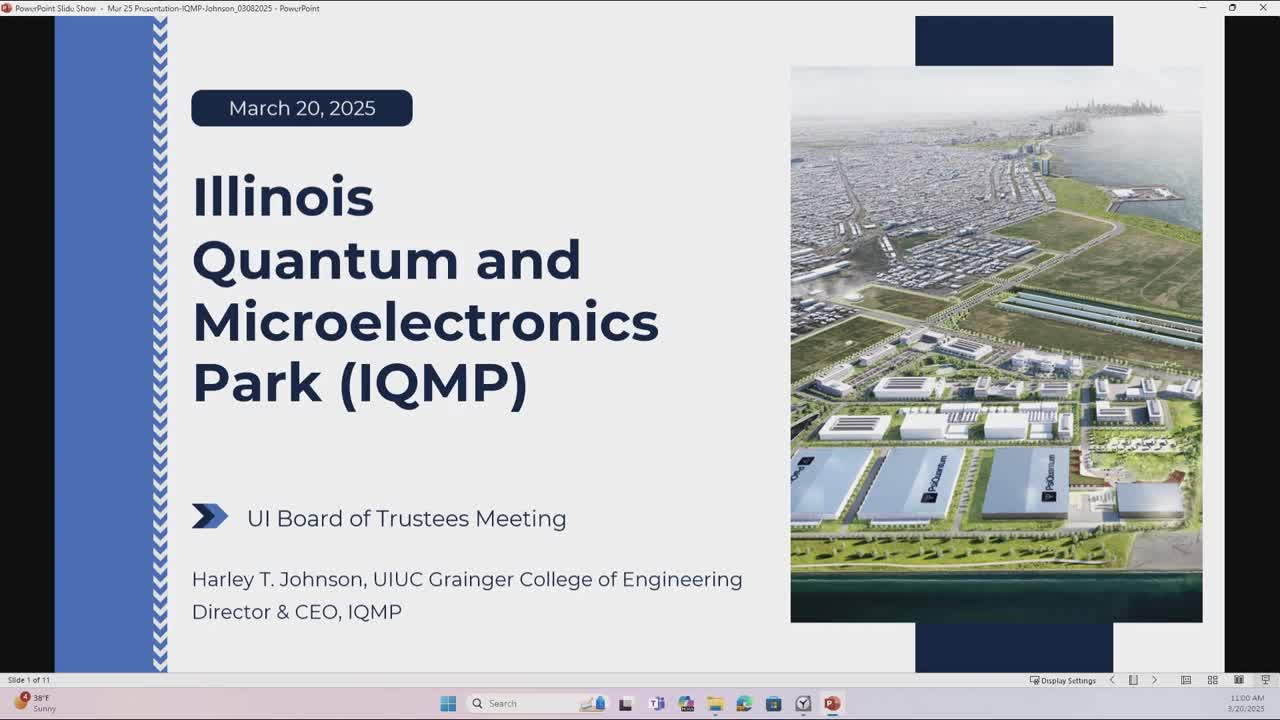Image resolution: width=1280 pixels, height=720 pixels.
Task: Click the 'Director & CEO, IQMP' line
Action: [x=297, y=611]
